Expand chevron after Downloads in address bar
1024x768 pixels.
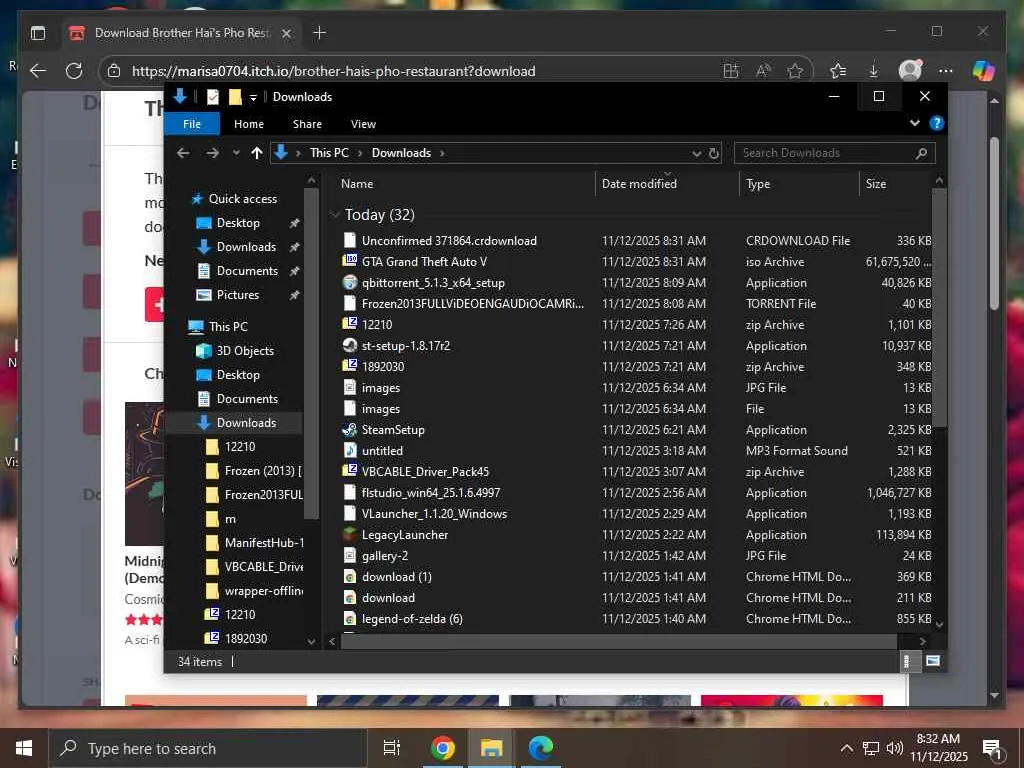tap(442, 153)
